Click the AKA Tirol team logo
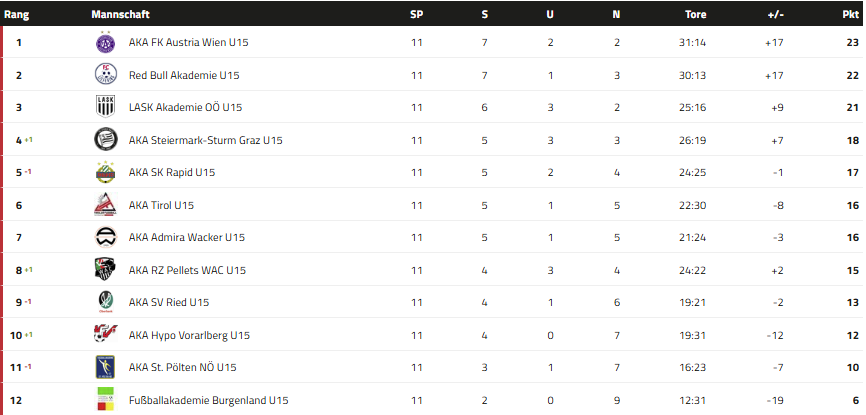 pos(105,205)
